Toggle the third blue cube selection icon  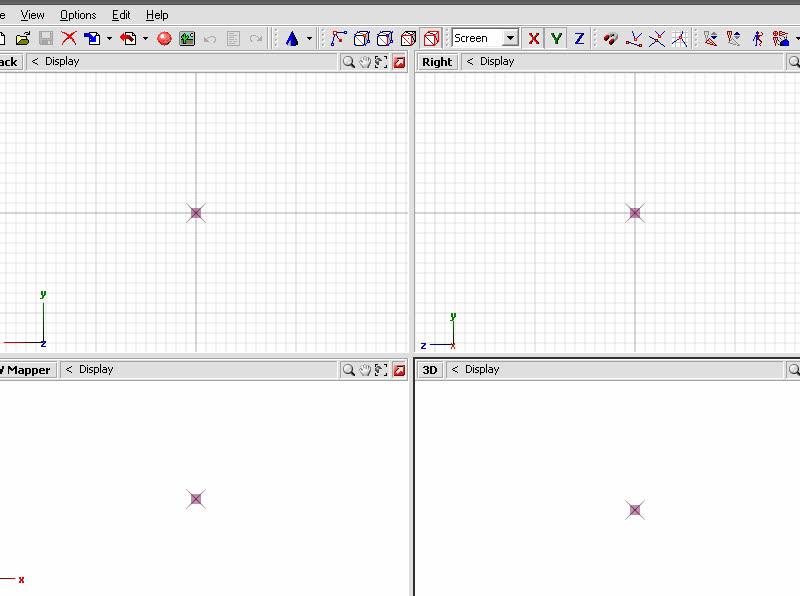[408, 39]
